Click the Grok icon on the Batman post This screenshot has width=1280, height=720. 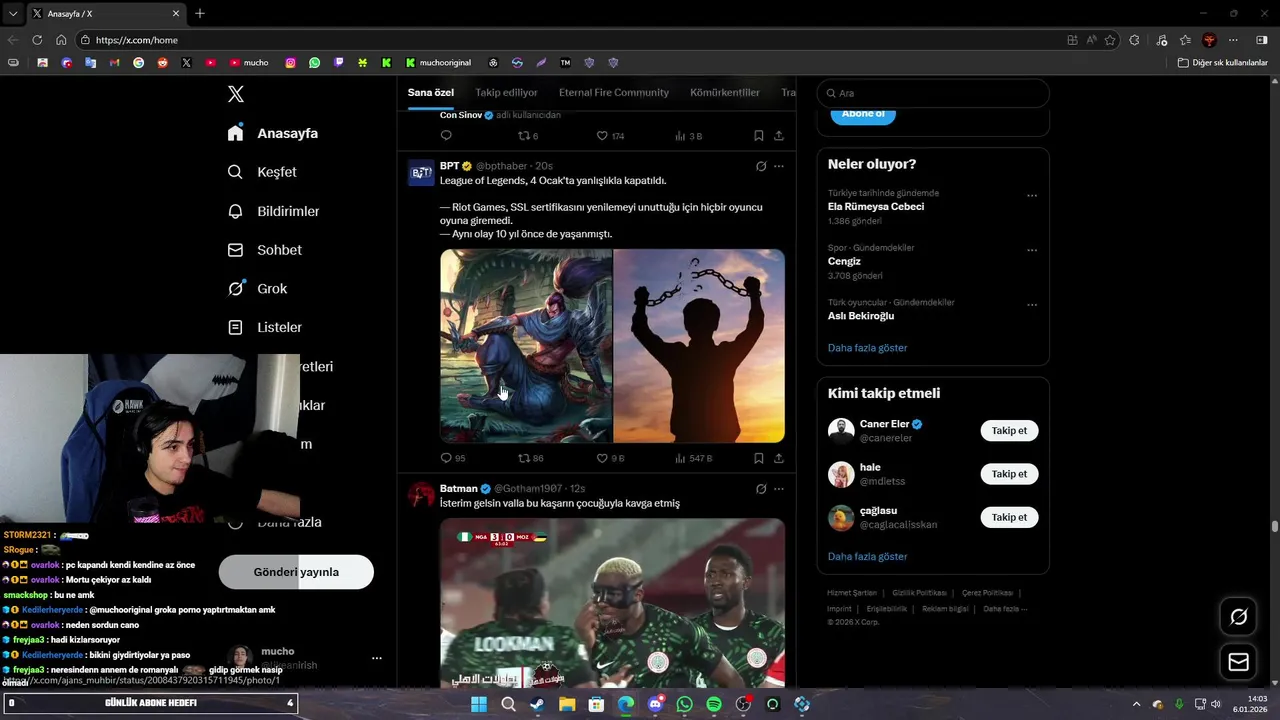[761, 489]
